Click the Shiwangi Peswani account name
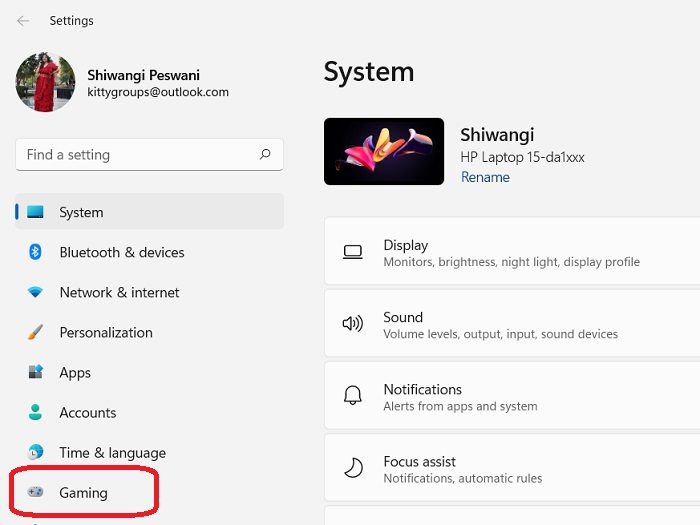700x525 pixels. pyautogui.click(x=143, y=75)
